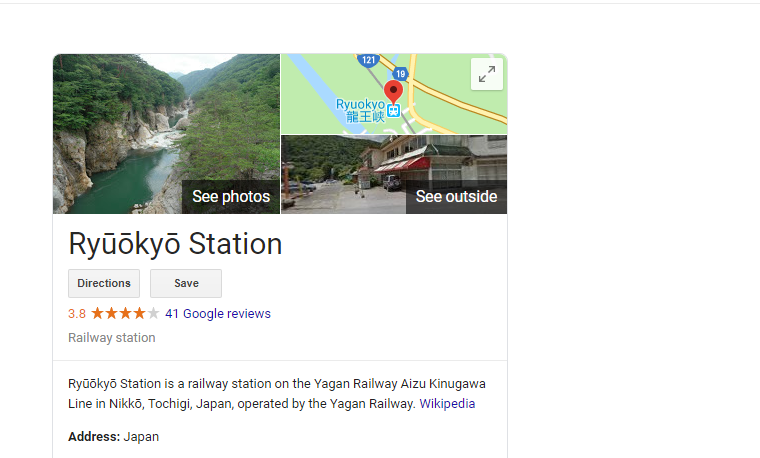Screen dimensions: 760x458
Task: Click the 3.8 rating number
Action: [x=77, y=314]
